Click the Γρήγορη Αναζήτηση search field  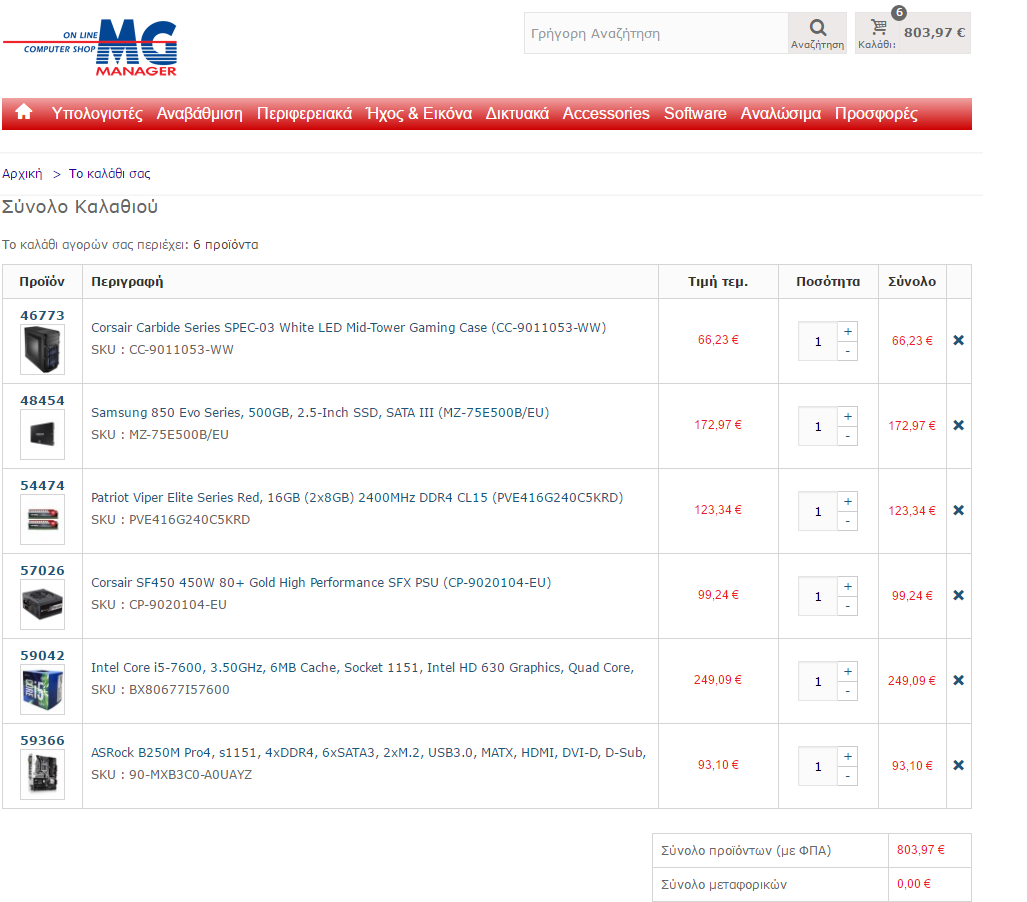[656, 33]
